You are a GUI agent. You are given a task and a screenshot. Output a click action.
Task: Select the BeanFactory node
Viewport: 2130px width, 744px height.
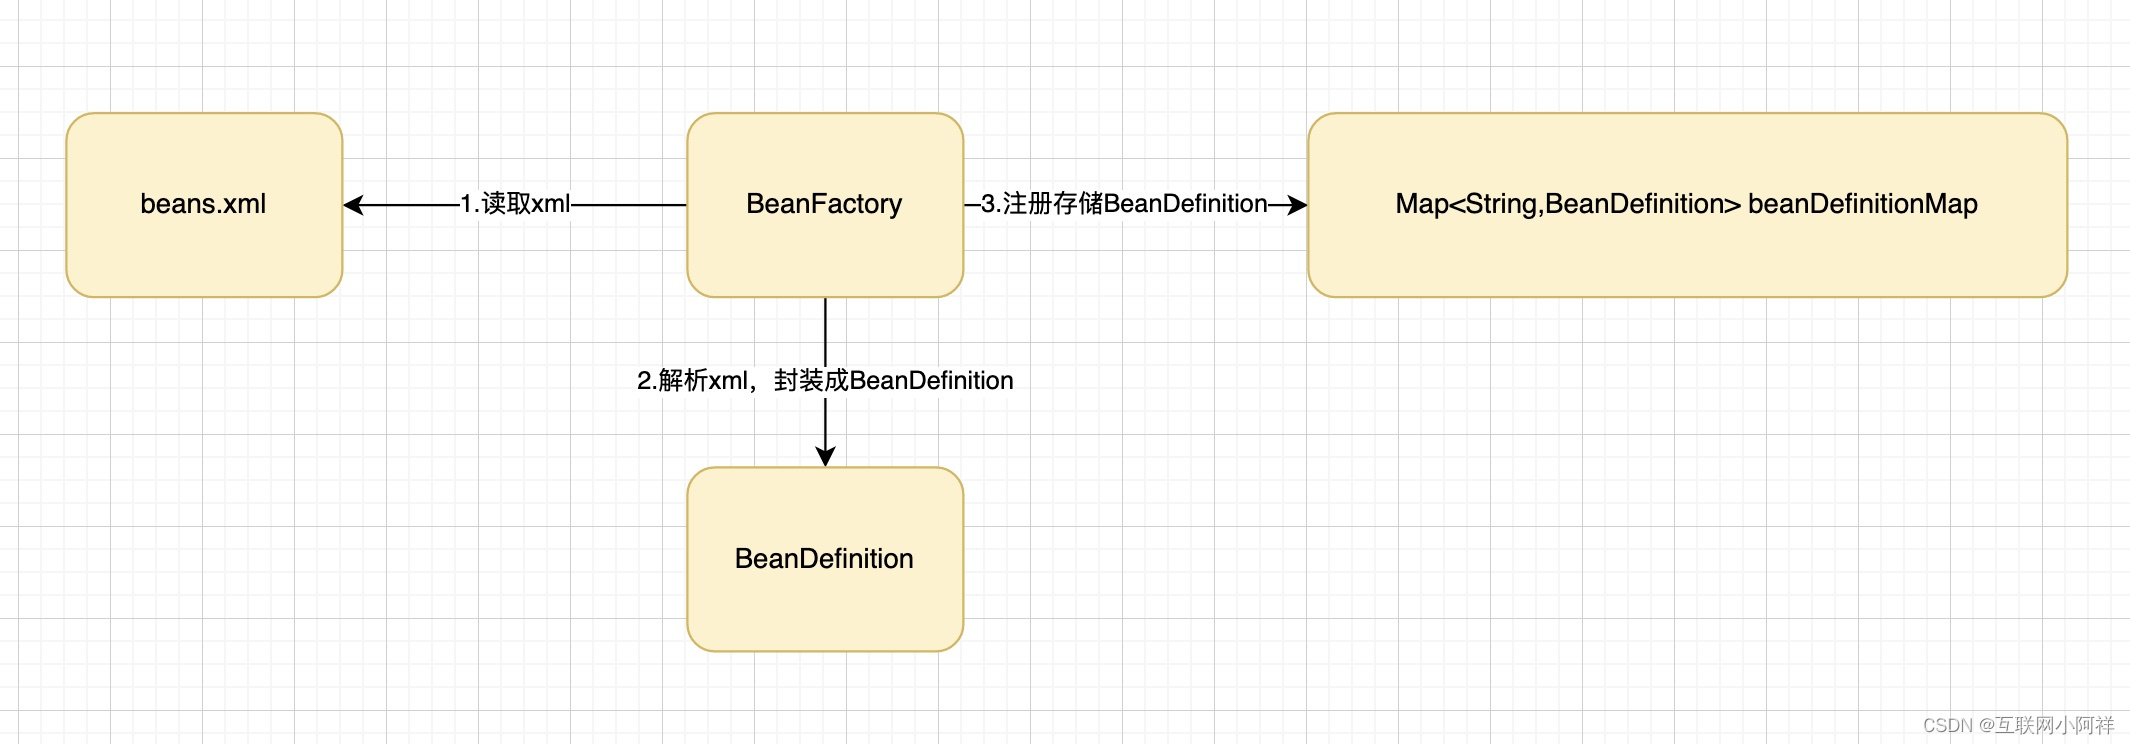click(825, 205)
